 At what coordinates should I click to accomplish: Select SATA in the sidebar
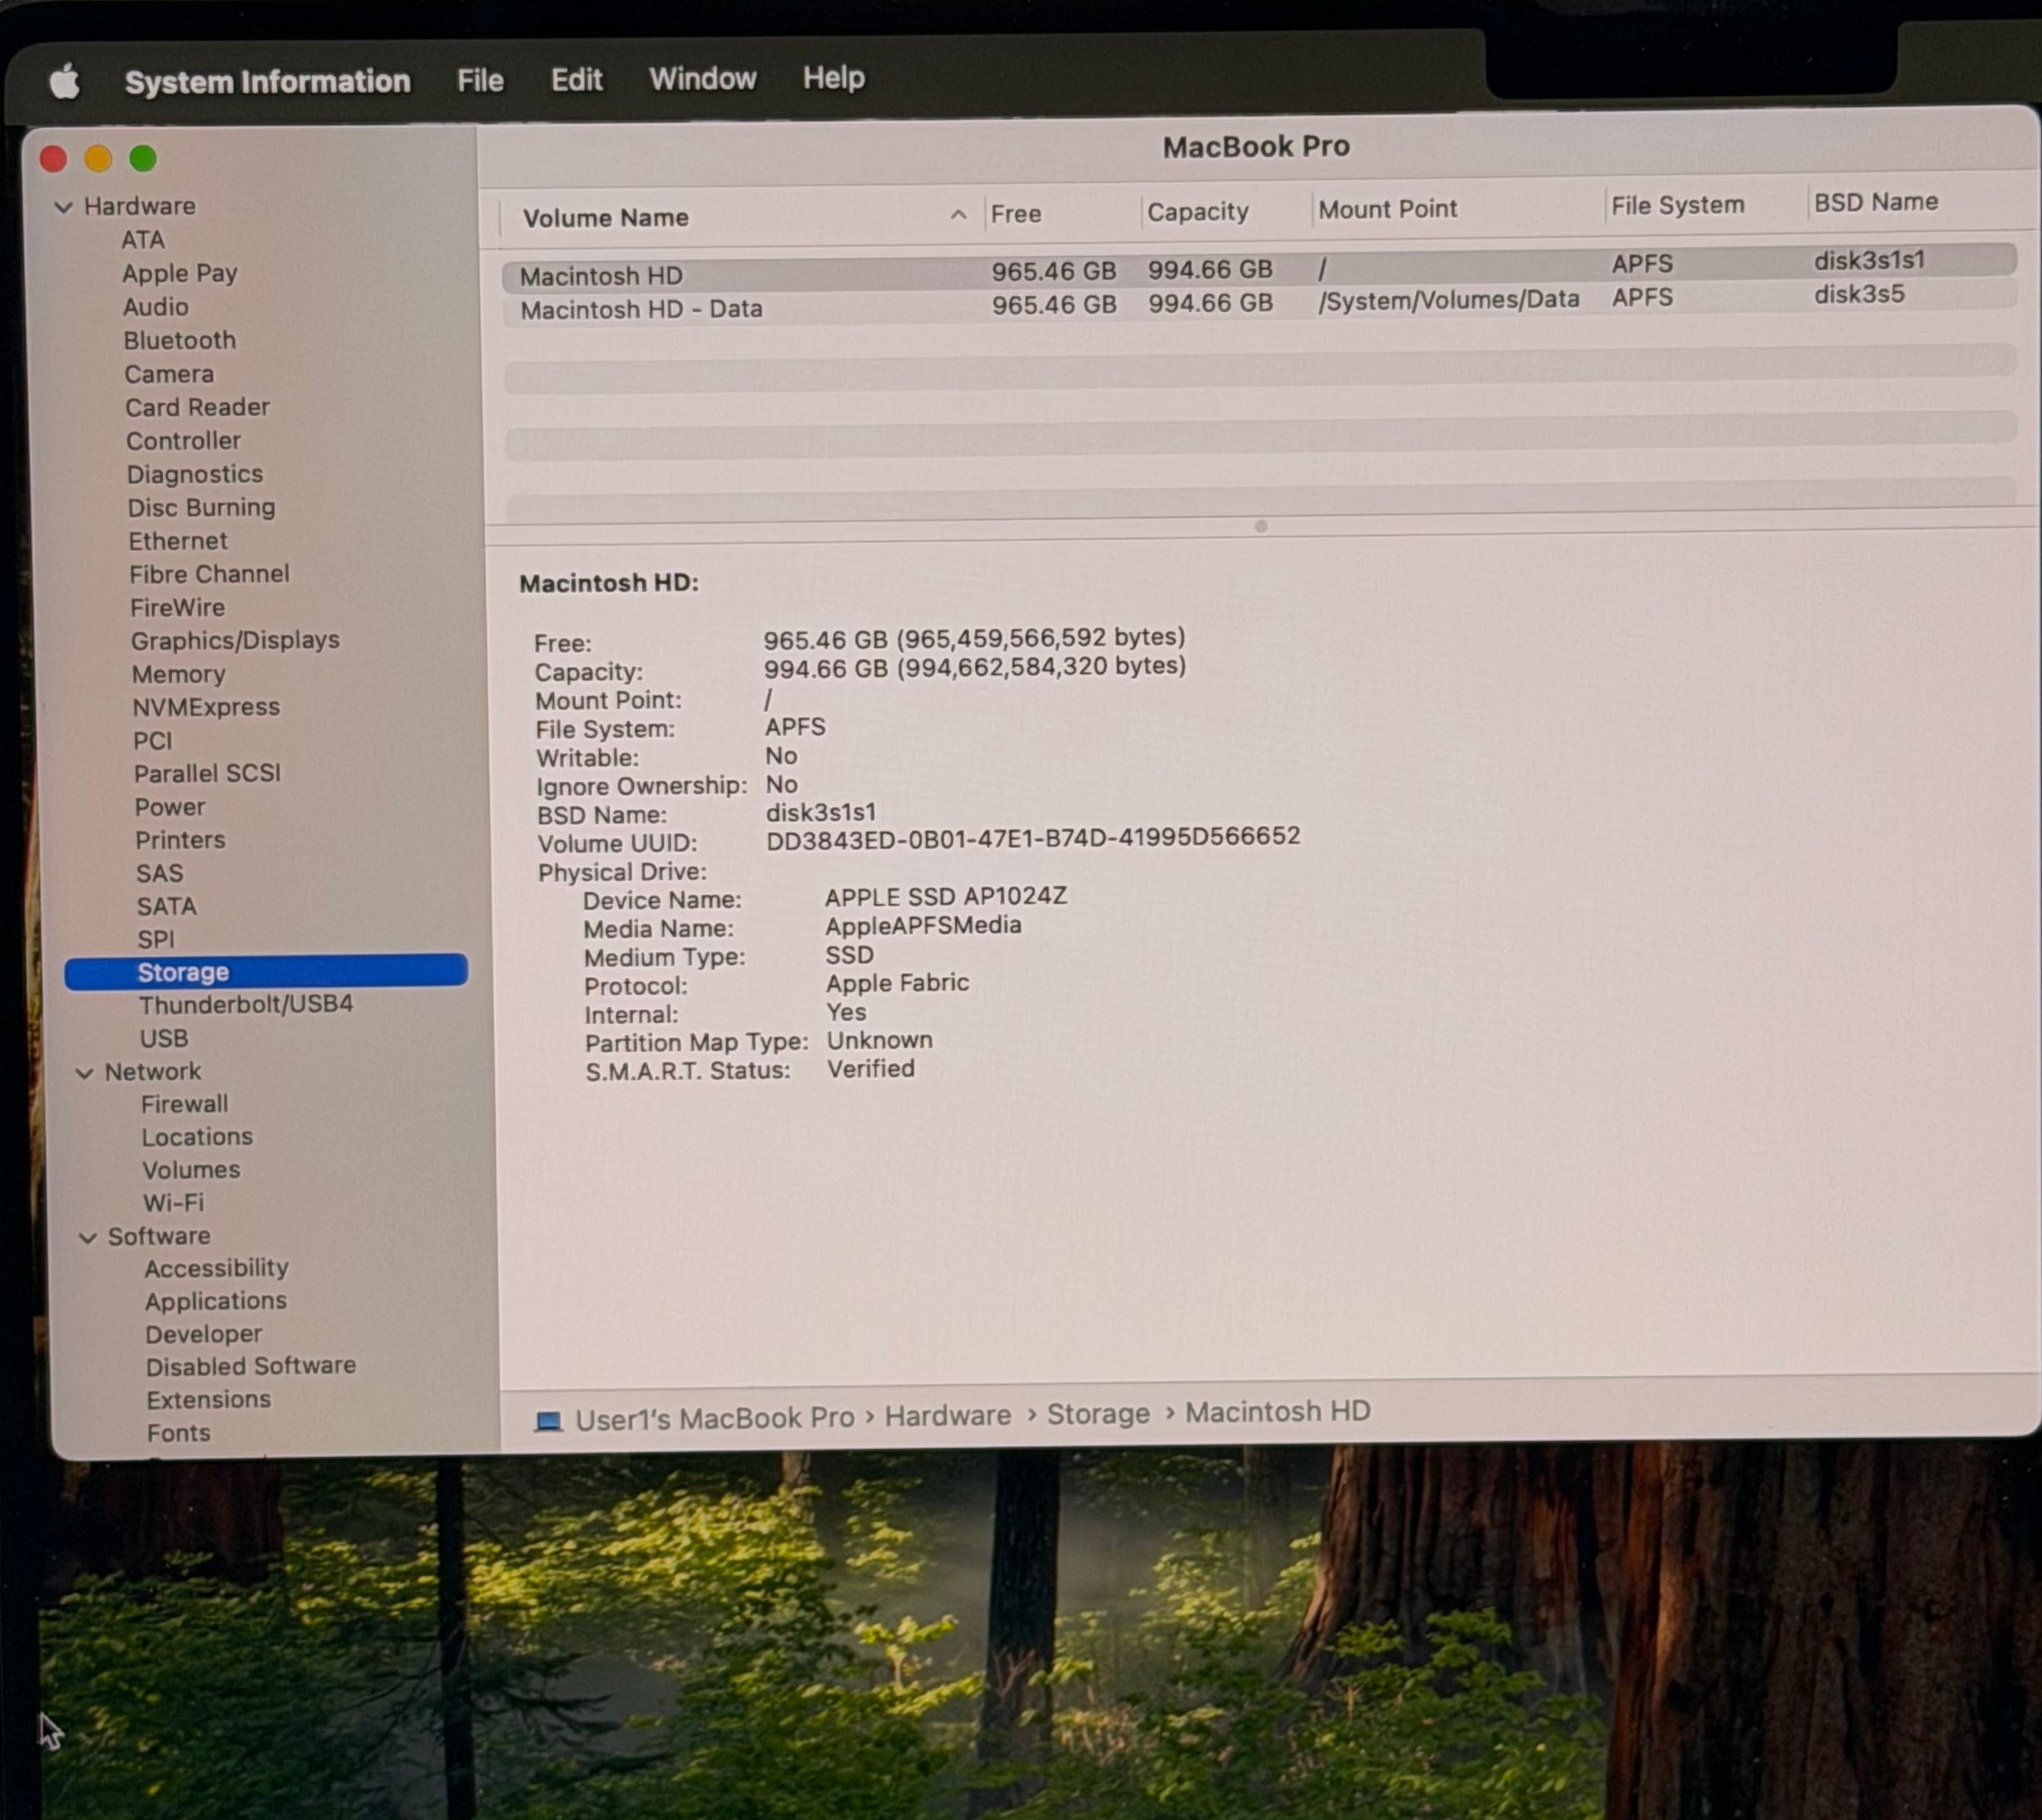tap(167, 907)
